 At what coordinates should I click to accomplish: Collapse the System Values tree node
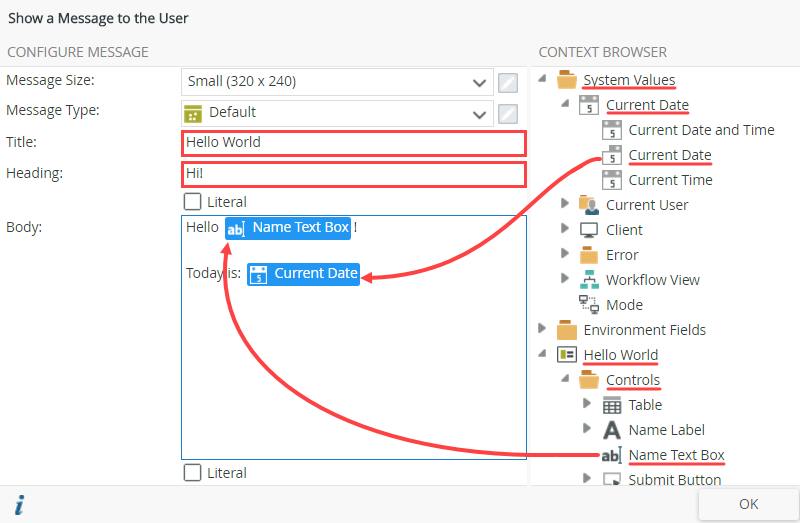click(543, 80)
